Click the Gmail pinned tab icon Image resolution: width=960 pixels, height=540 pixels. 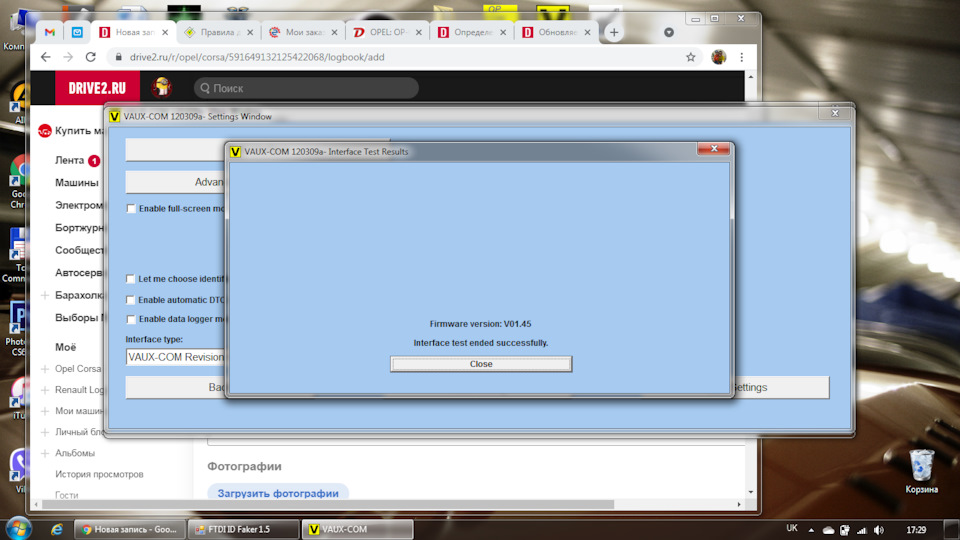50,32
